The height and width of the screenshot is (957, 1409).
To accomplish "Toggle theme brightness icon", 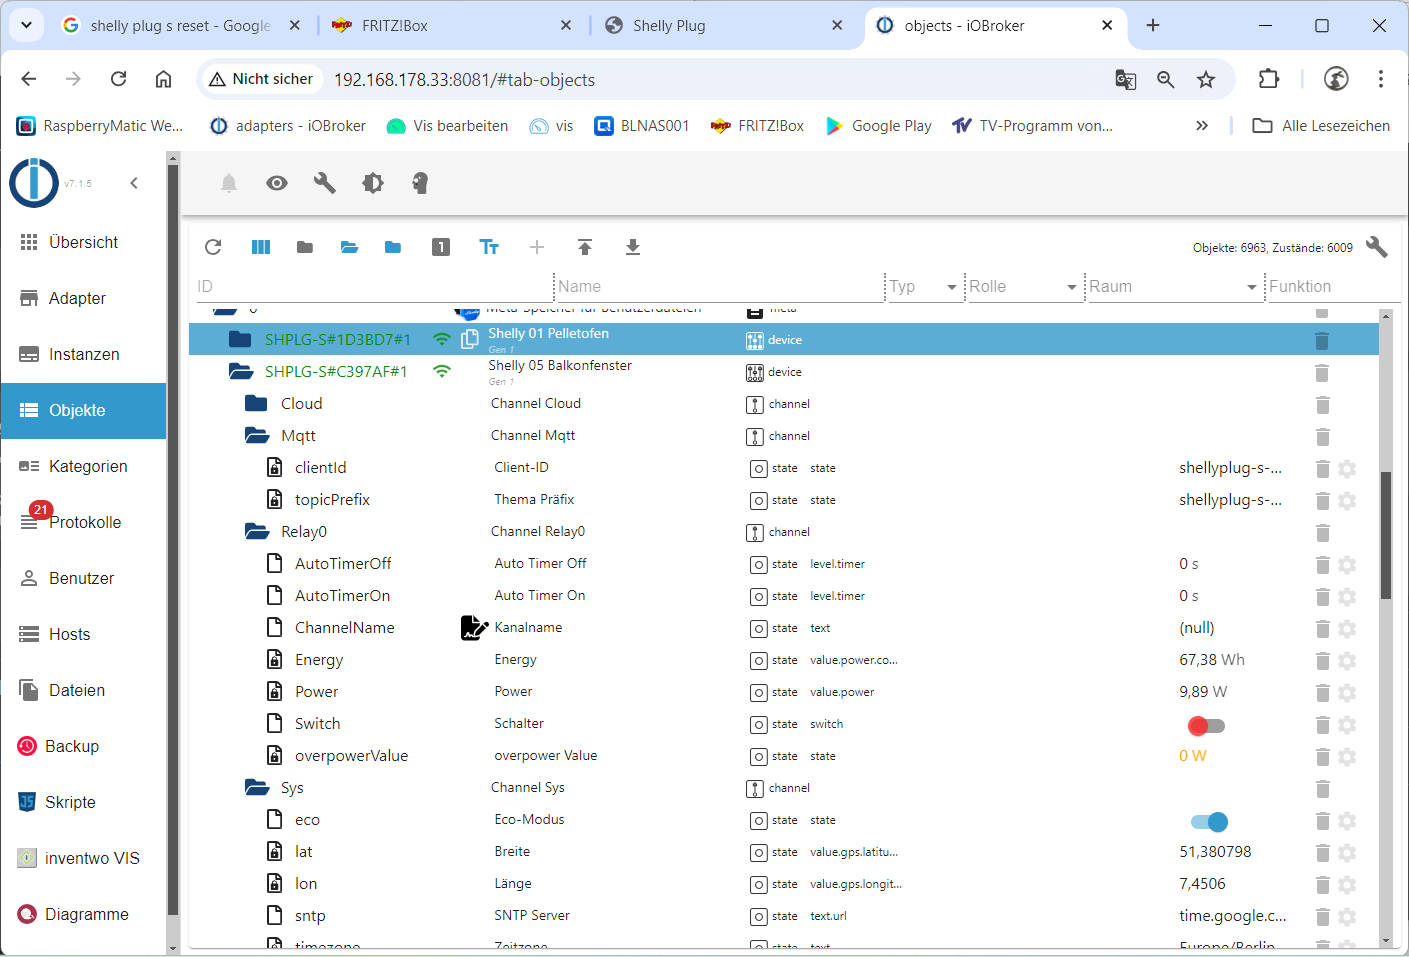I will 373,183.
